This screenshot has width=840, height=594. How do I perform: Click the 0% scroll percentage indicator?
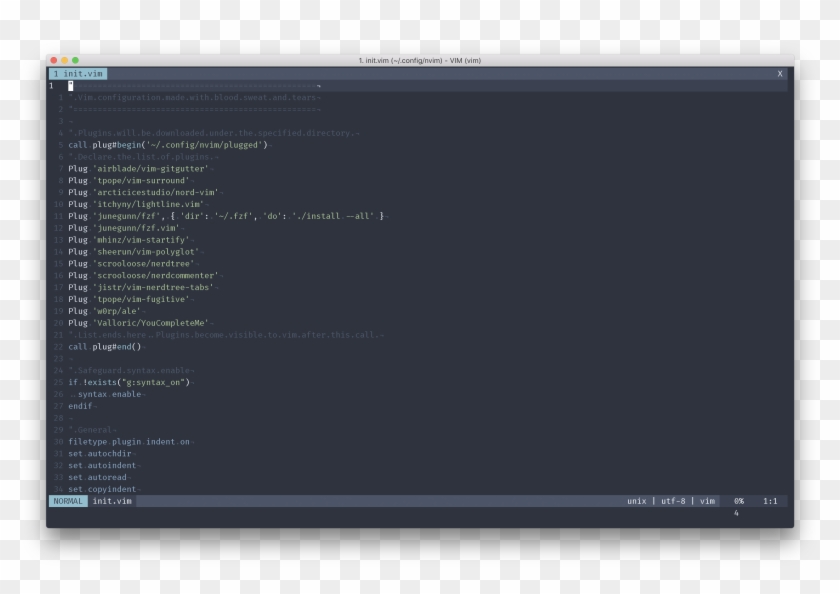tap(738, 501)
